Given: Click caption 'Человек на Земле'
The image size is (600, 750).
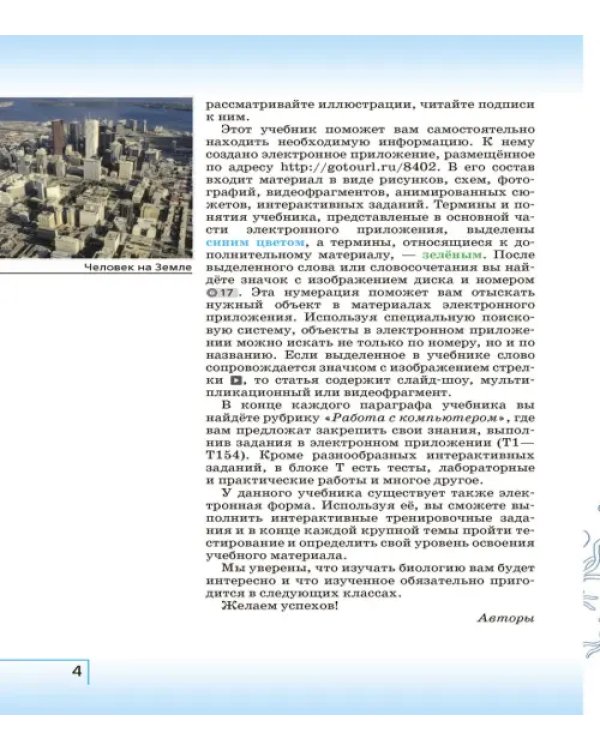Looking at the screenshot, I should tap(138, 267).
